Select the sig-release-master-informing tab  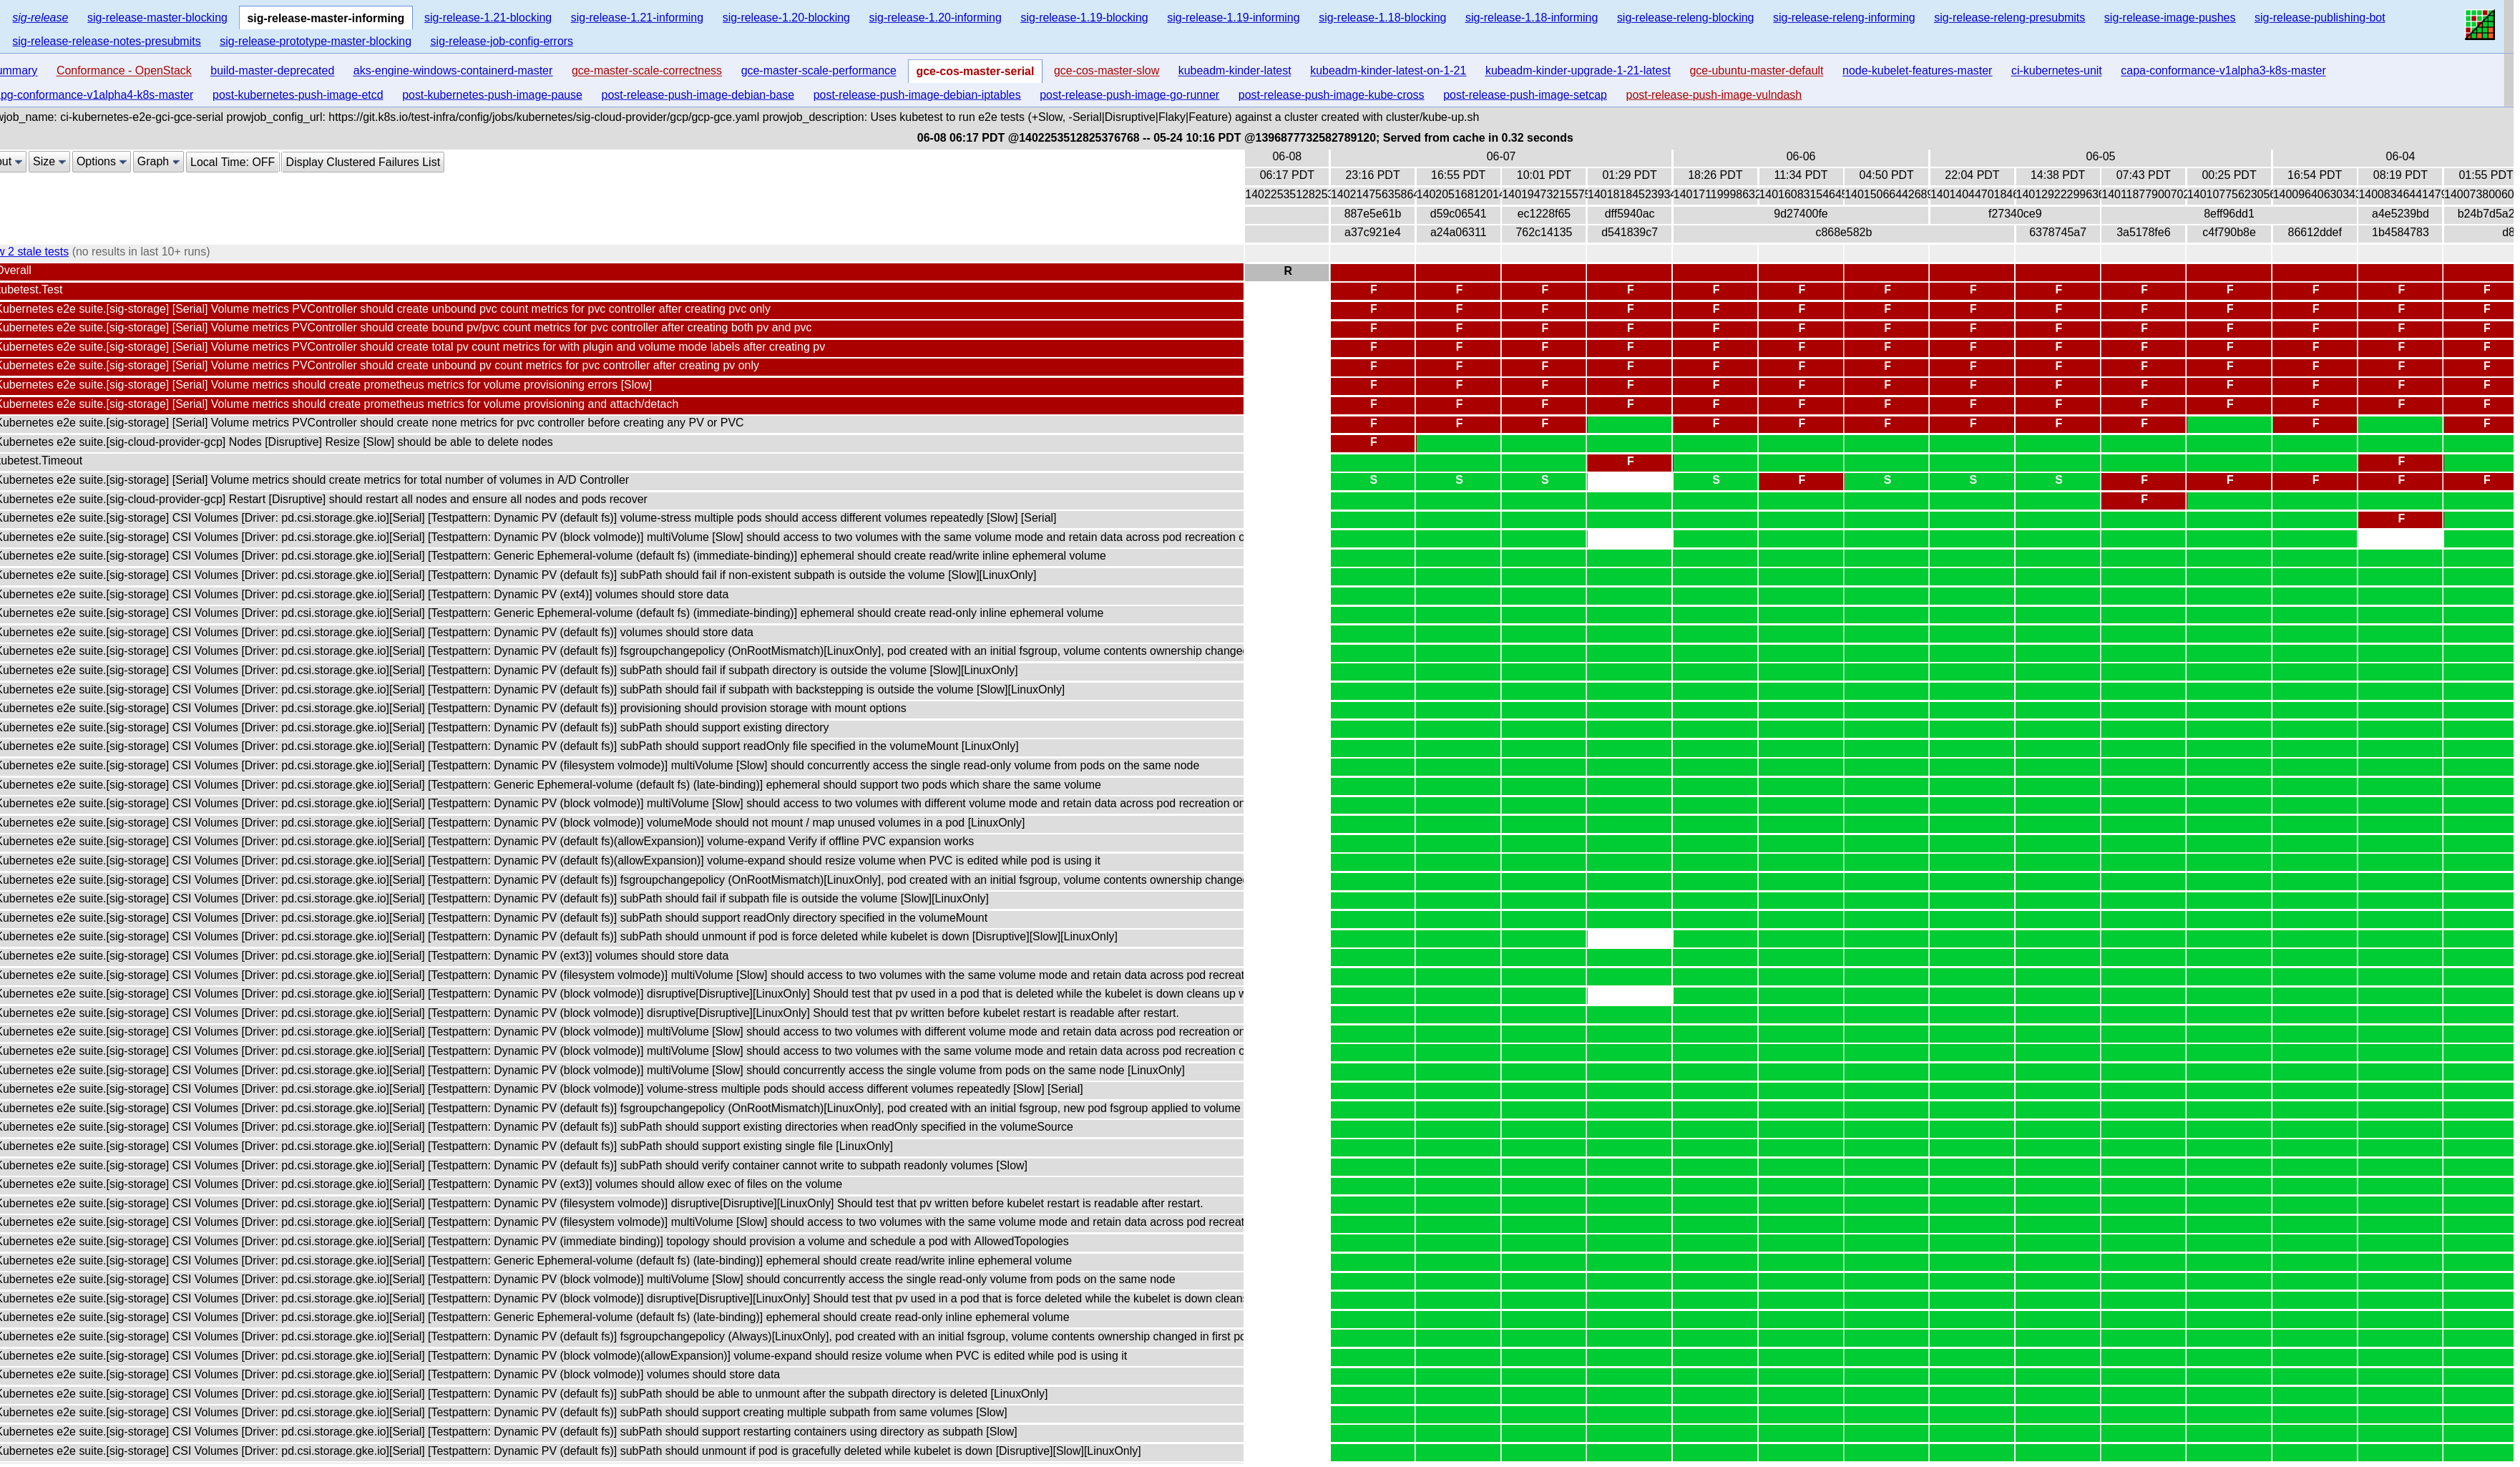(326, 18)
